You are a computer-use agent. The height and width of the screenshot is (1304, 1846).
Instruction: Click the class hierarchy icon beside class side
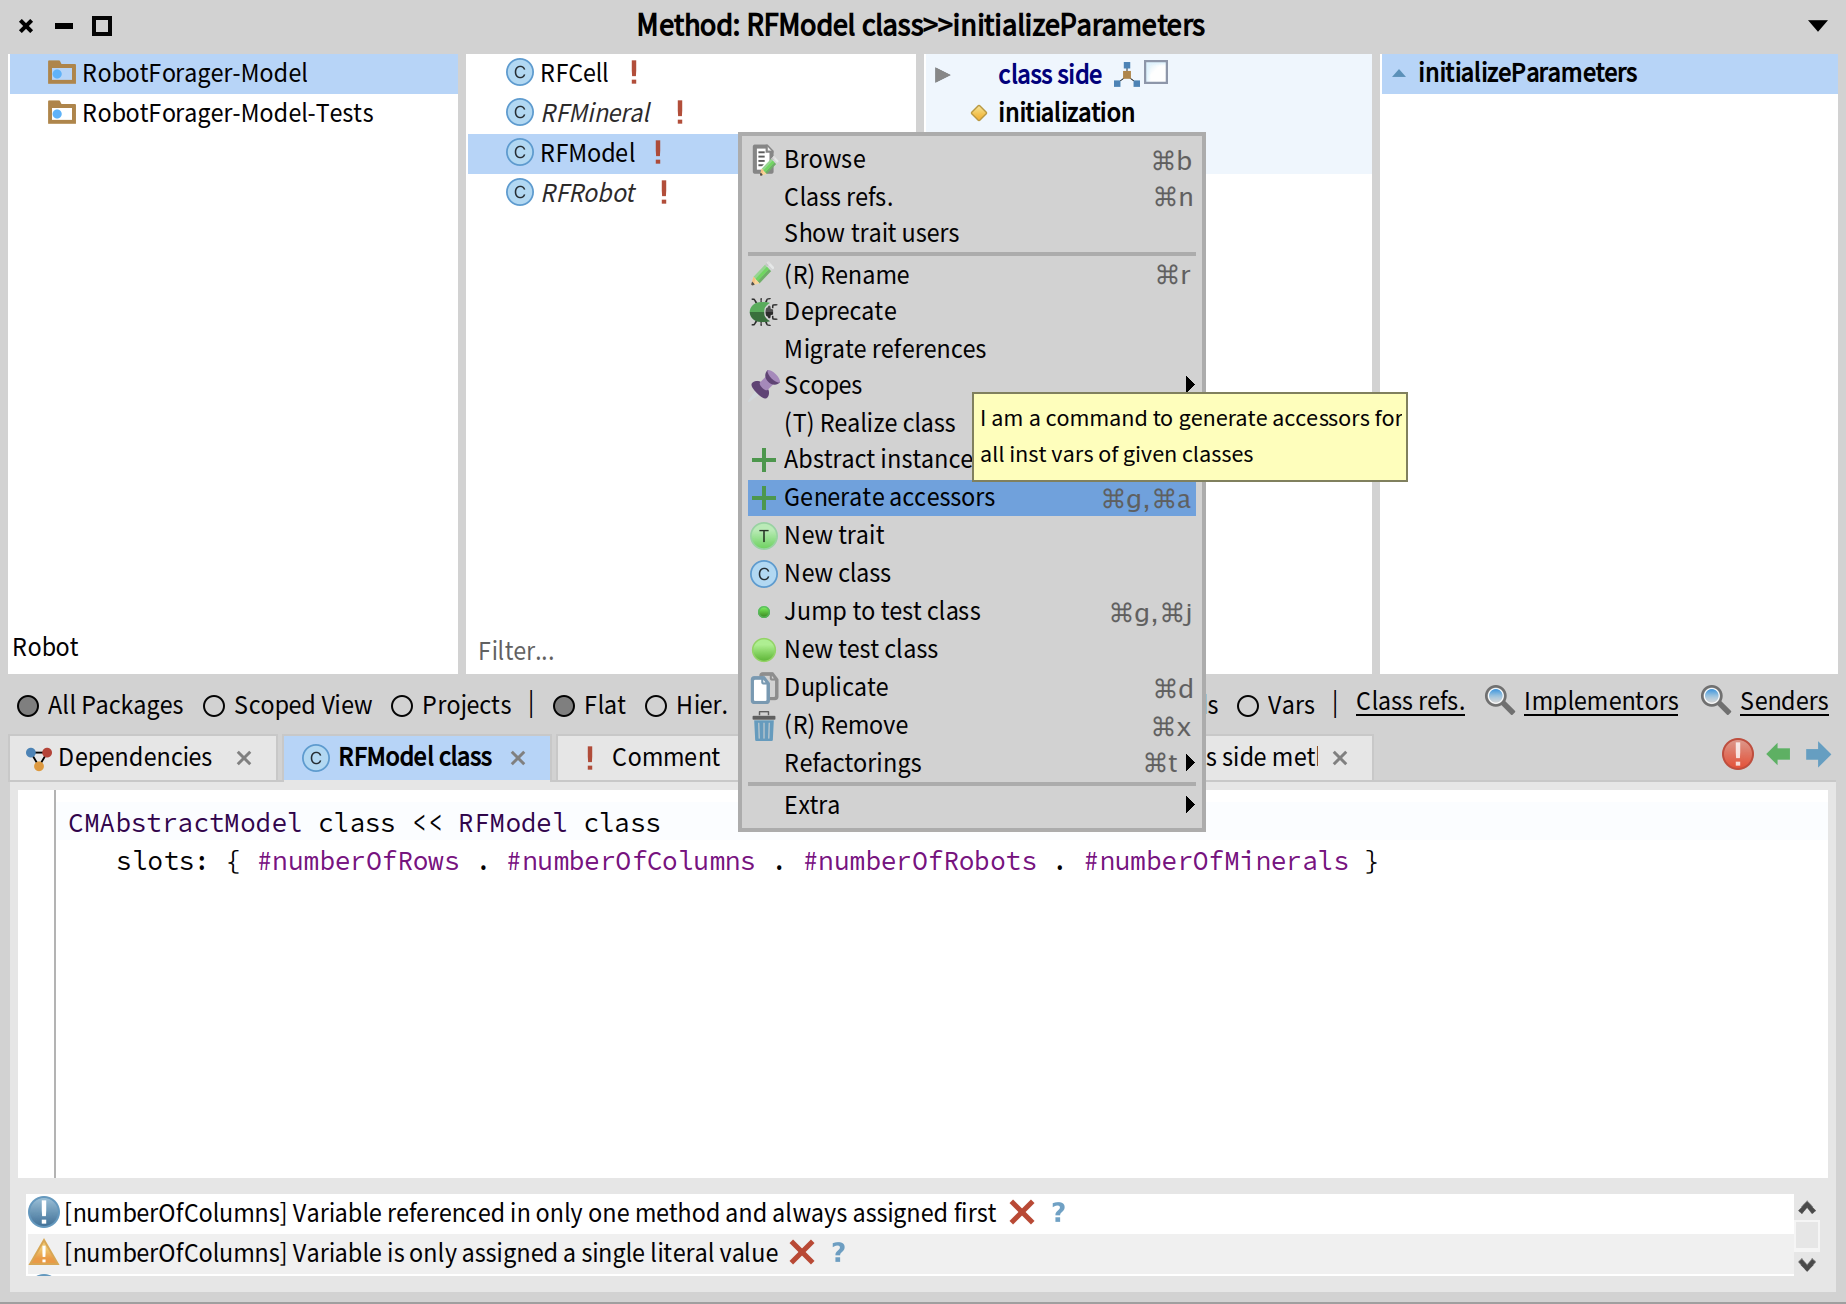point(1126,74)
